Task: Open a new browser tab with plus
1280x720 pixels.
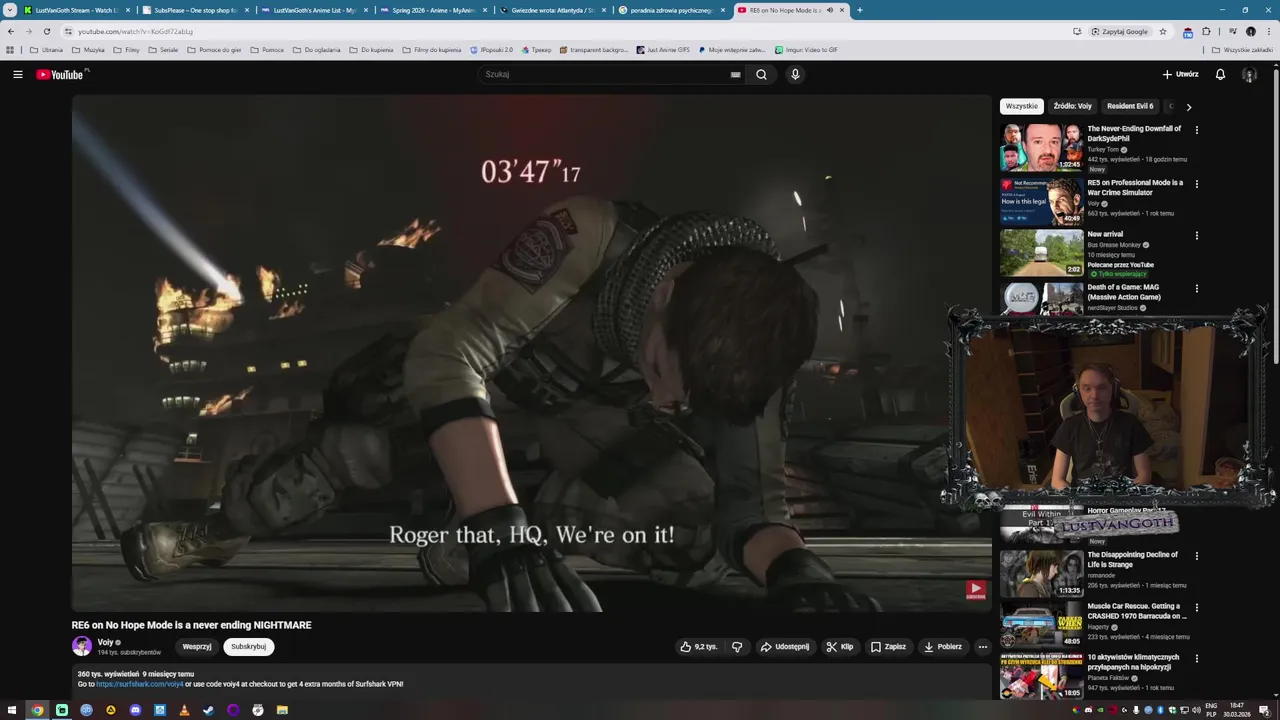Action: coord(859,10)
